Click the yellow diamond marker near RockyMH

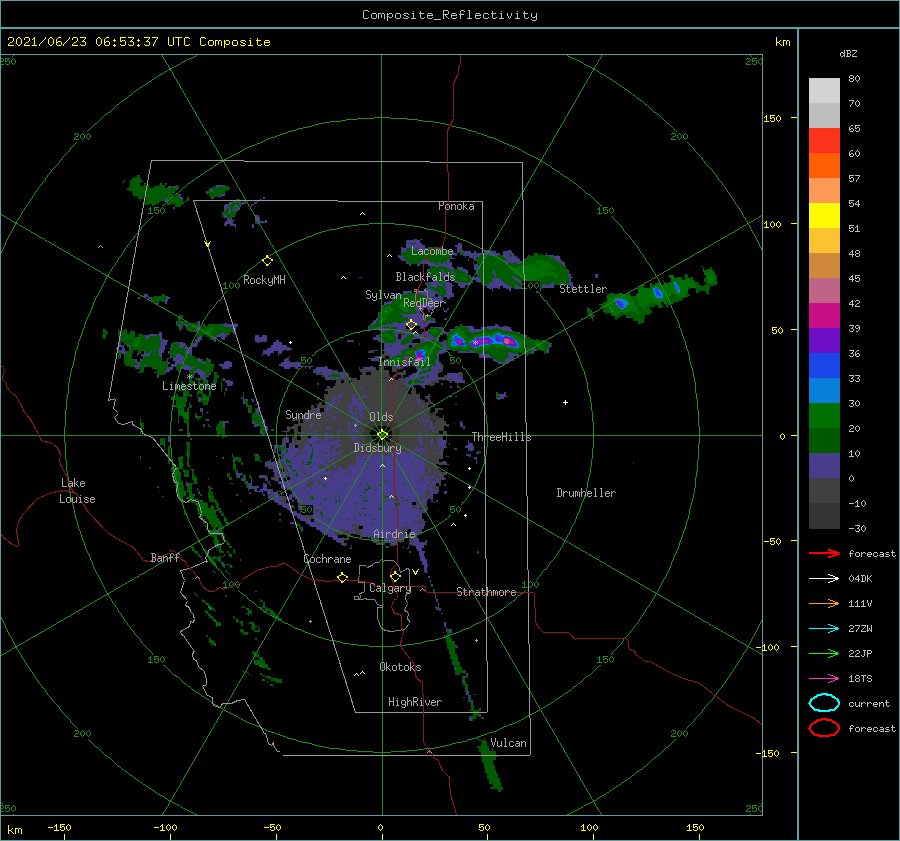pos(267,261)
